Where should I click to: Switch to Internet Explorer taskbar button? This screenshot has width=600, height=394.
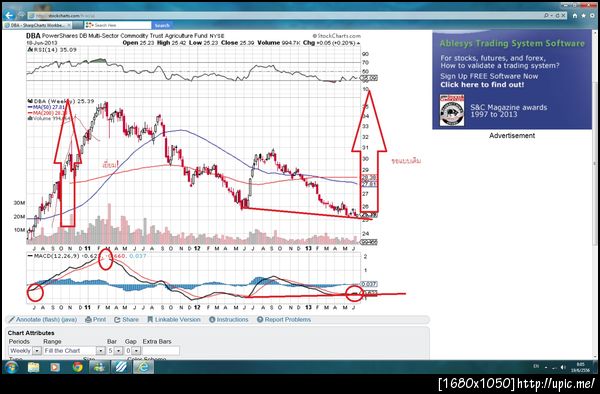point(143,368)
